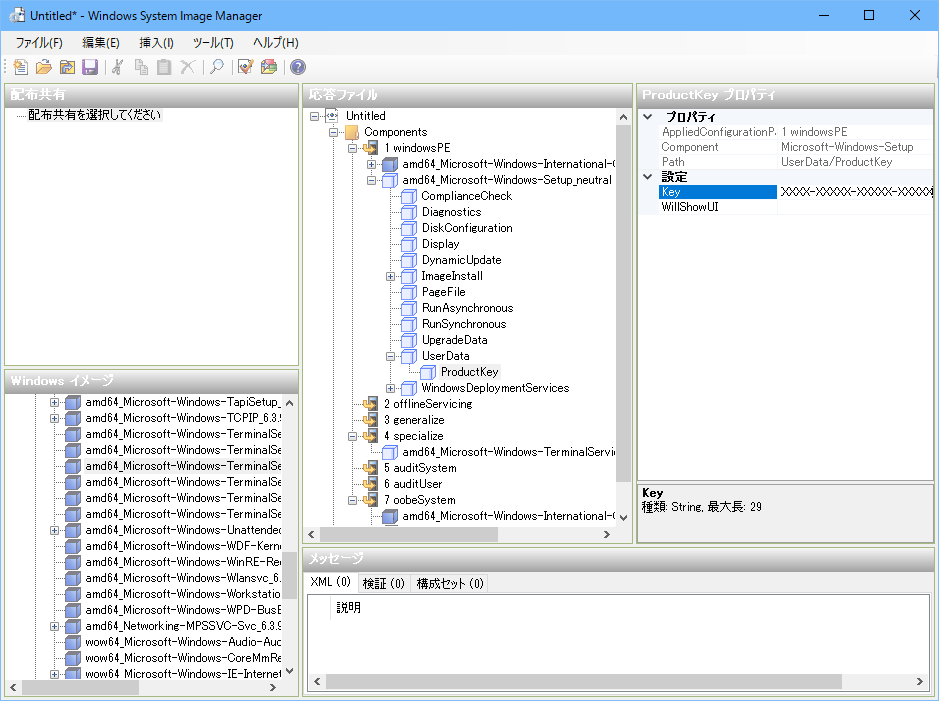Image resolution: width=939 pixels, height=701 pixels.
Task: Select the Diagnostics tree node
Action: point(452,212)
